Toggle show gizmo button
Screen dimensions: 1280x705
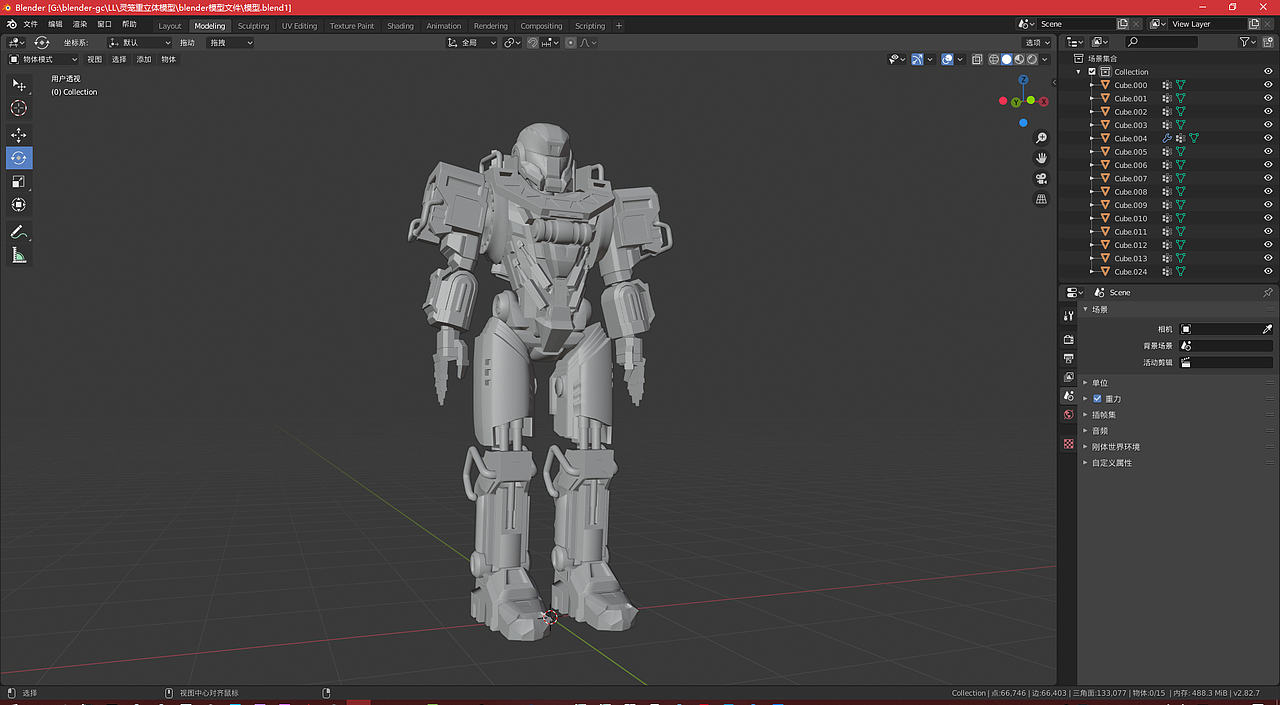click(917, 59)
